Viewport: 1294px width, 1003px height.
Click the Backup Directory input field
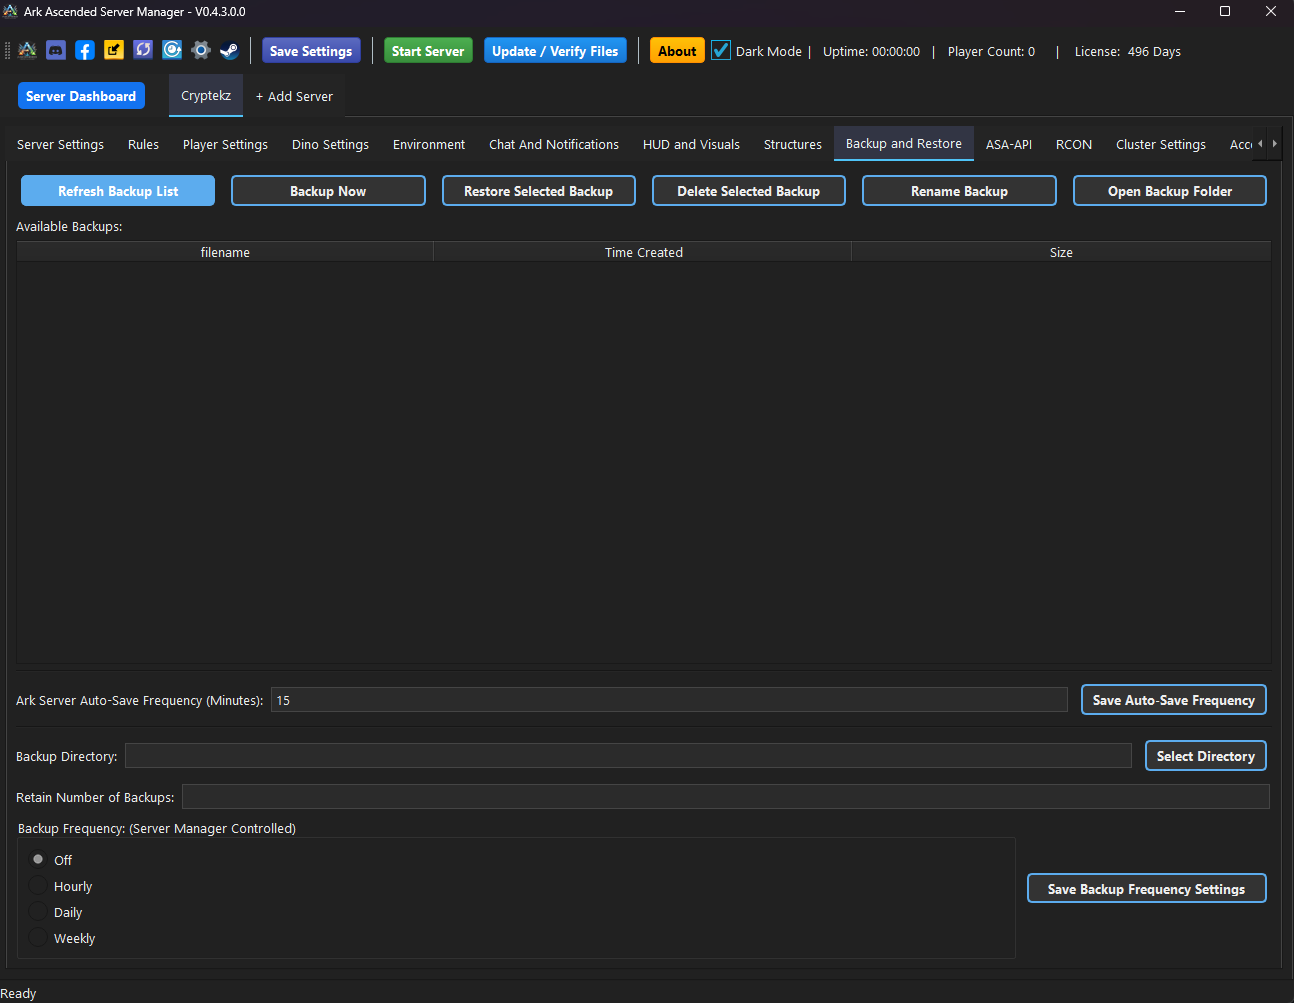(628, 756)
